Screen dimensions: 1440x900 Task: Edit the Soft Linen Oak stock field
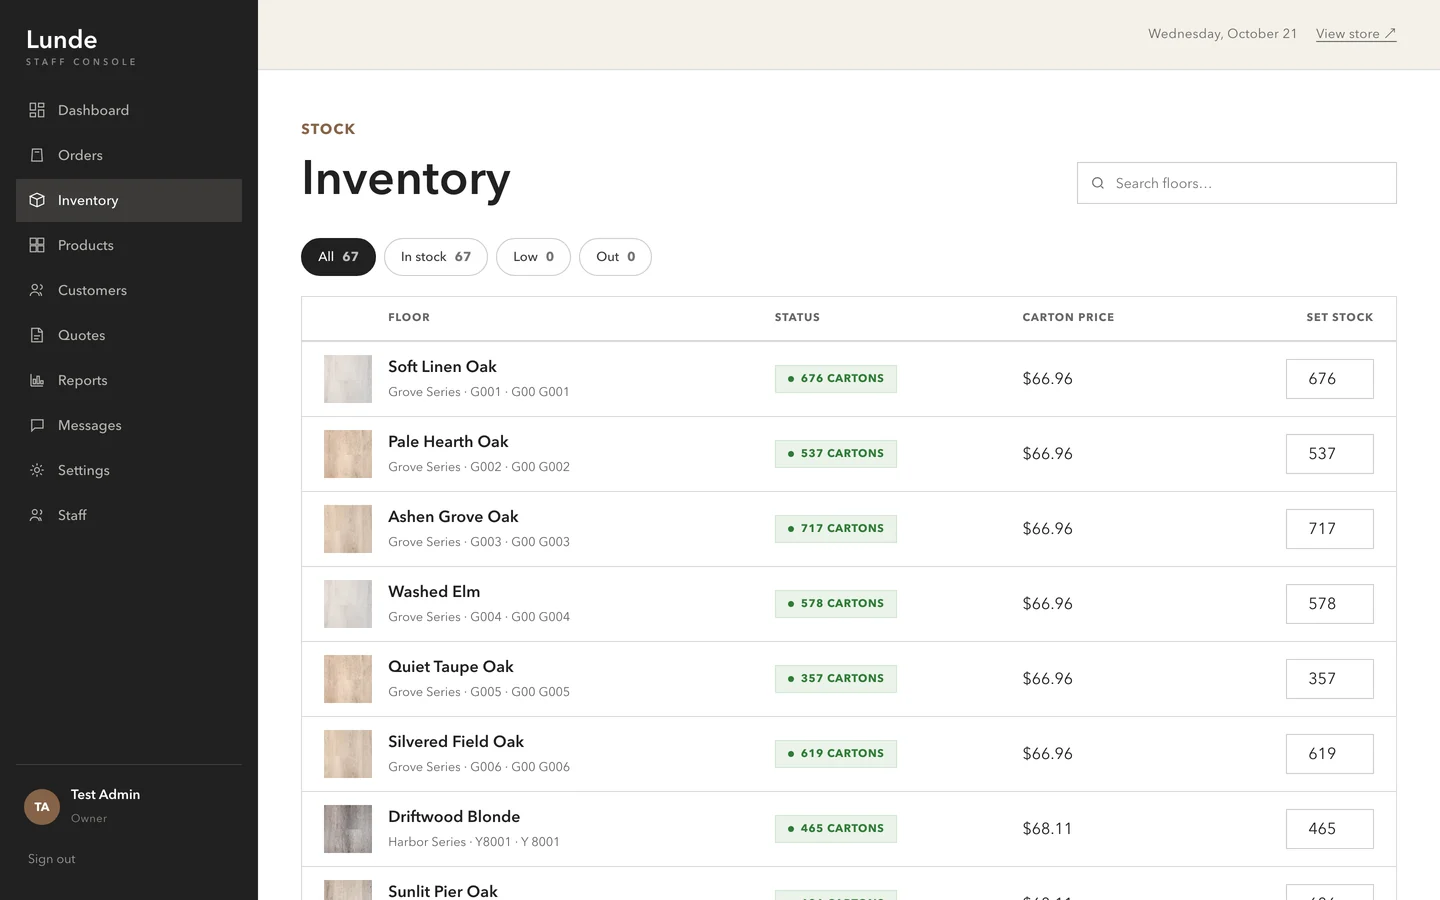pos(1330,379)
